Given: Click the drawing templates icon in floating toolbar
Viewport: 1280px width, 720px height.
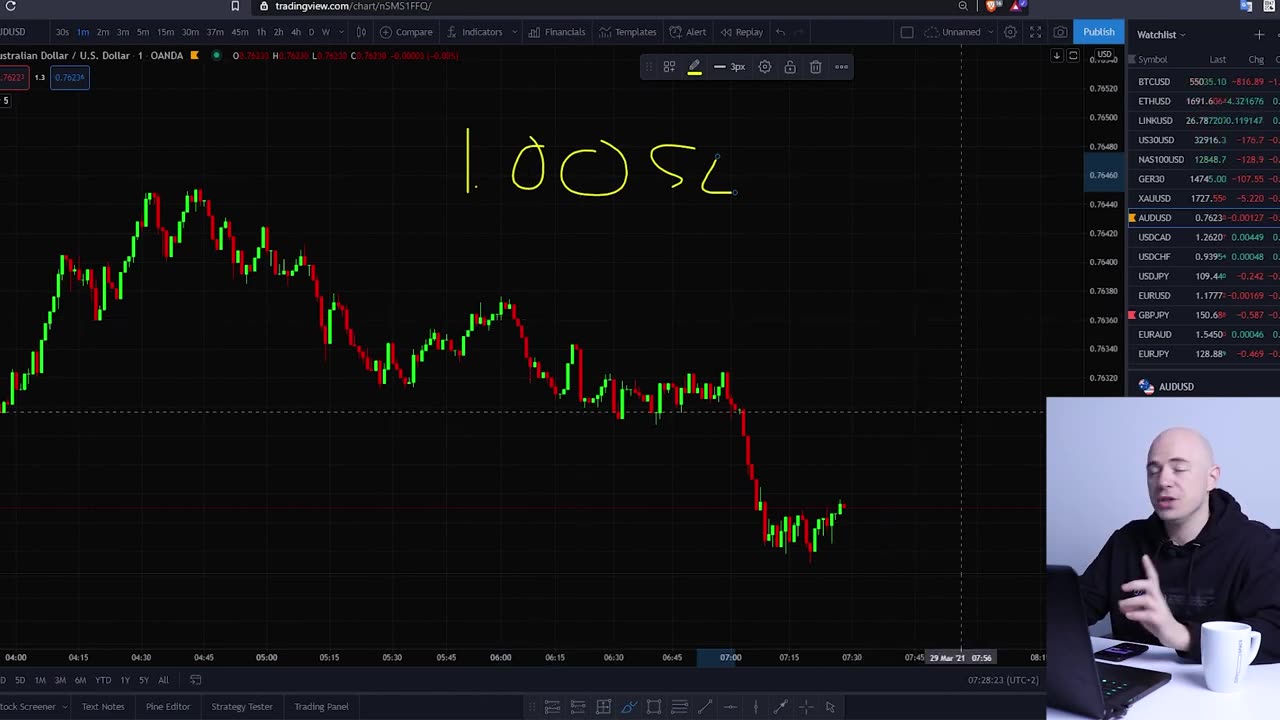Looking at the screenshot, I should click(669, 67).
